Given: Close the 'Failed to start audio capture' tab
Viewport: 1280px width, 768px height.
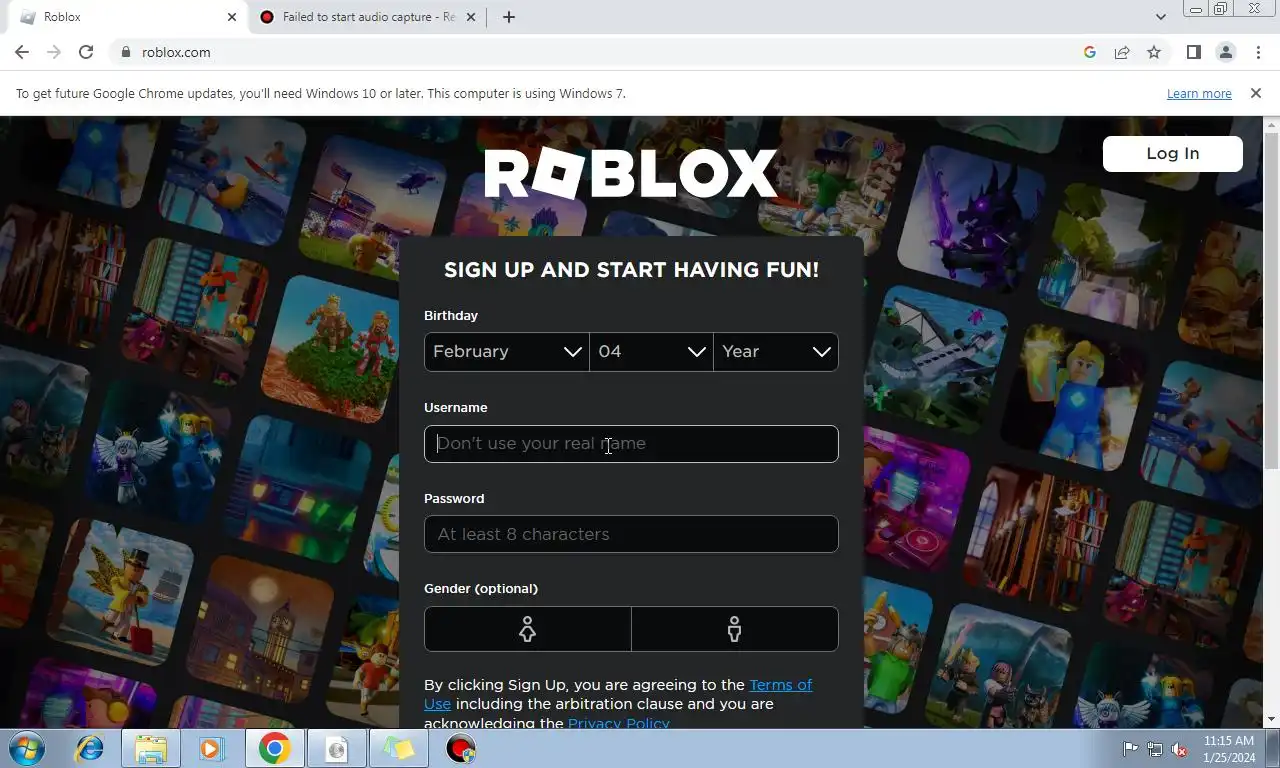Looking at the screenshot, I should (470, 17).
